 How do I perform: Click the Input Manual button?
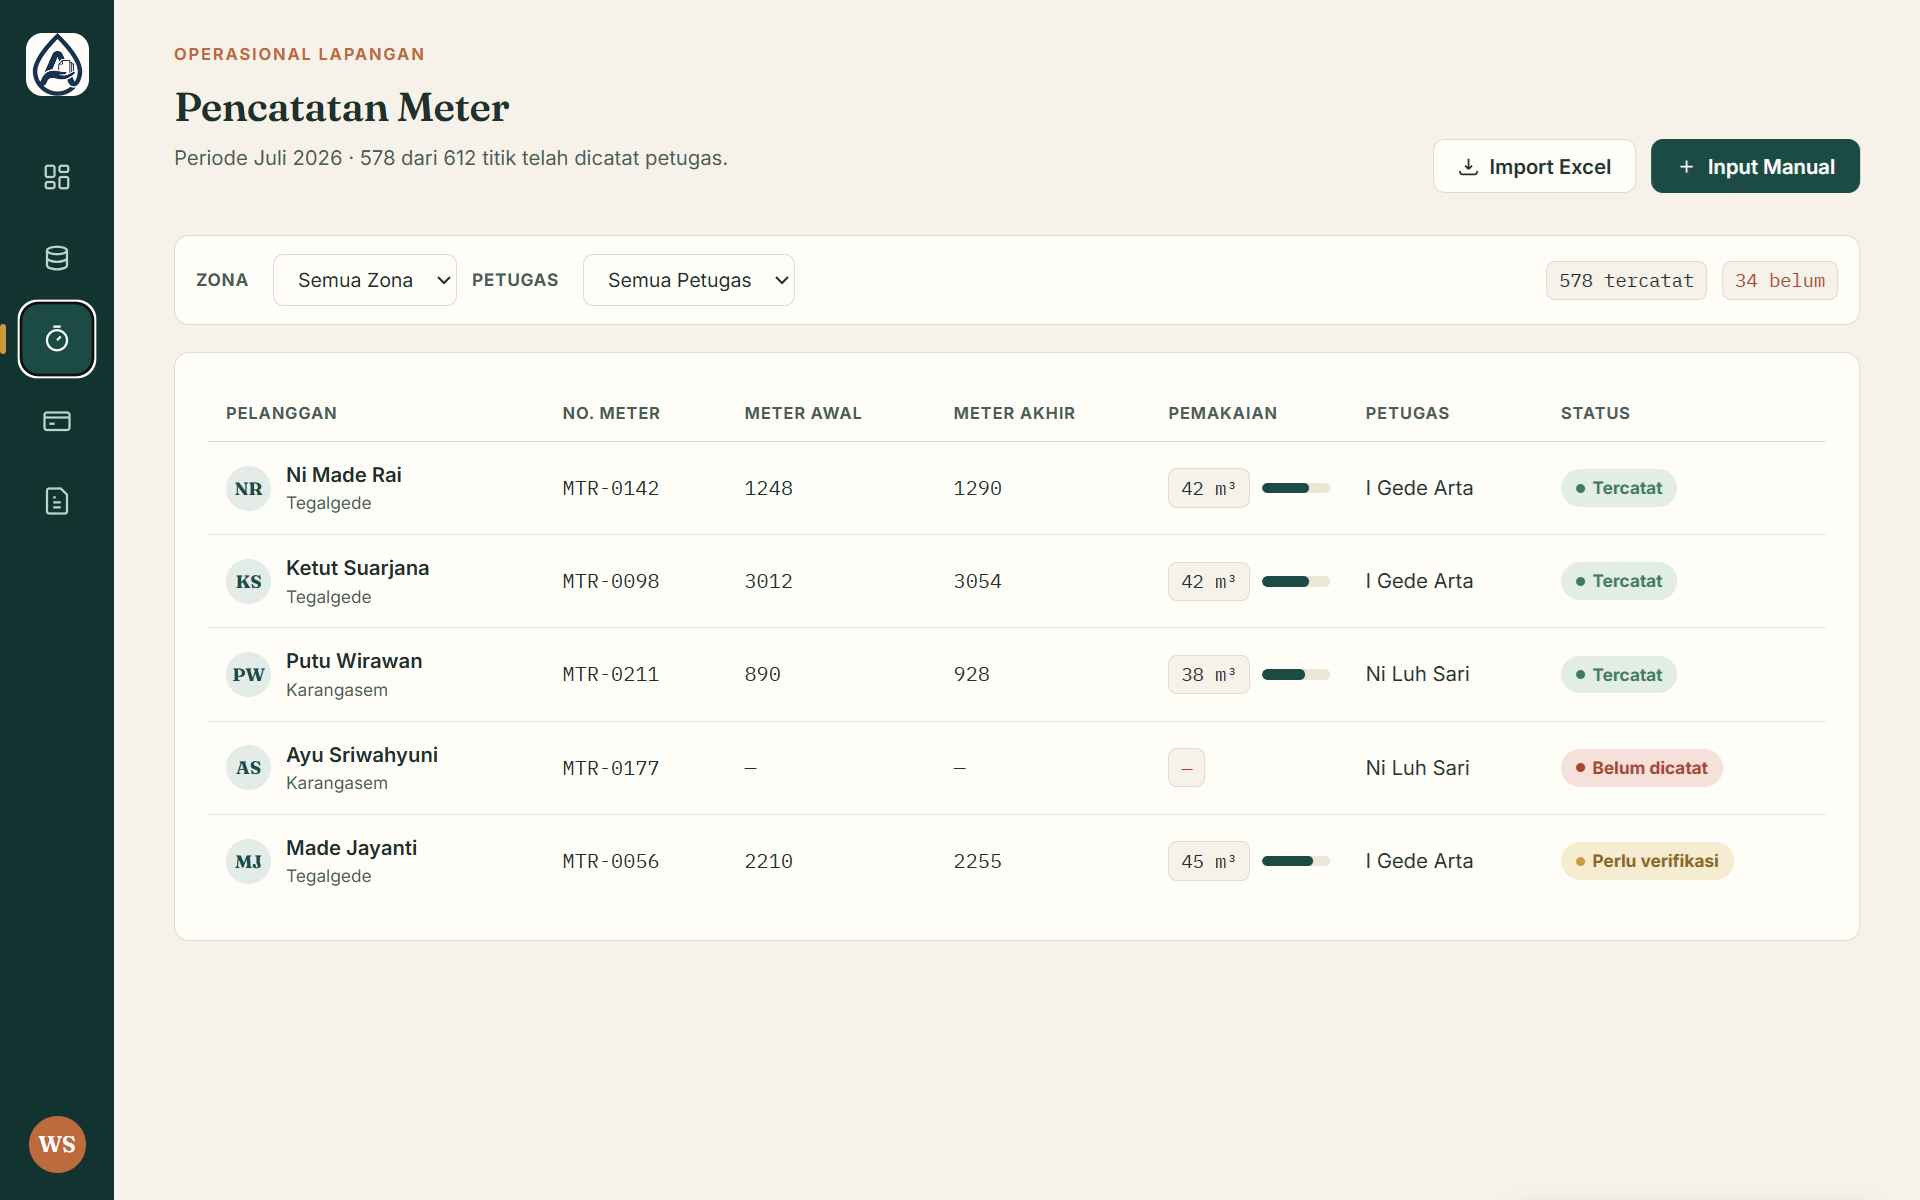click(x=1755, y=166)
